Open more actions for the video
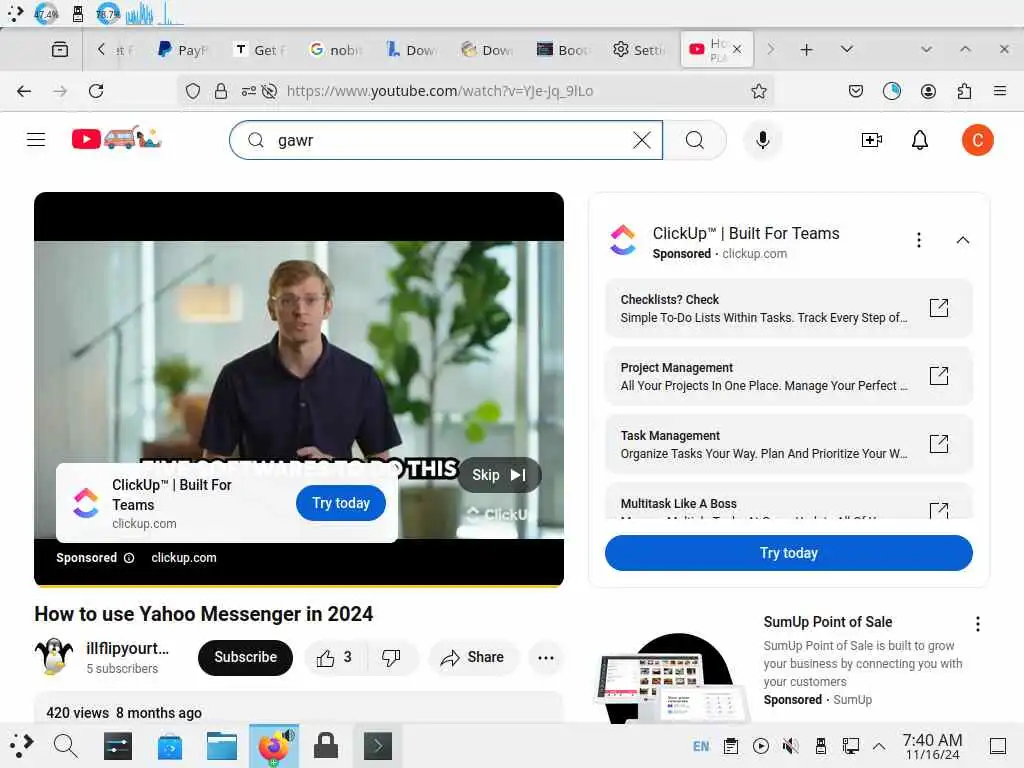The image size is (1024, 768). pyautogui.click(x=545, y=658)
